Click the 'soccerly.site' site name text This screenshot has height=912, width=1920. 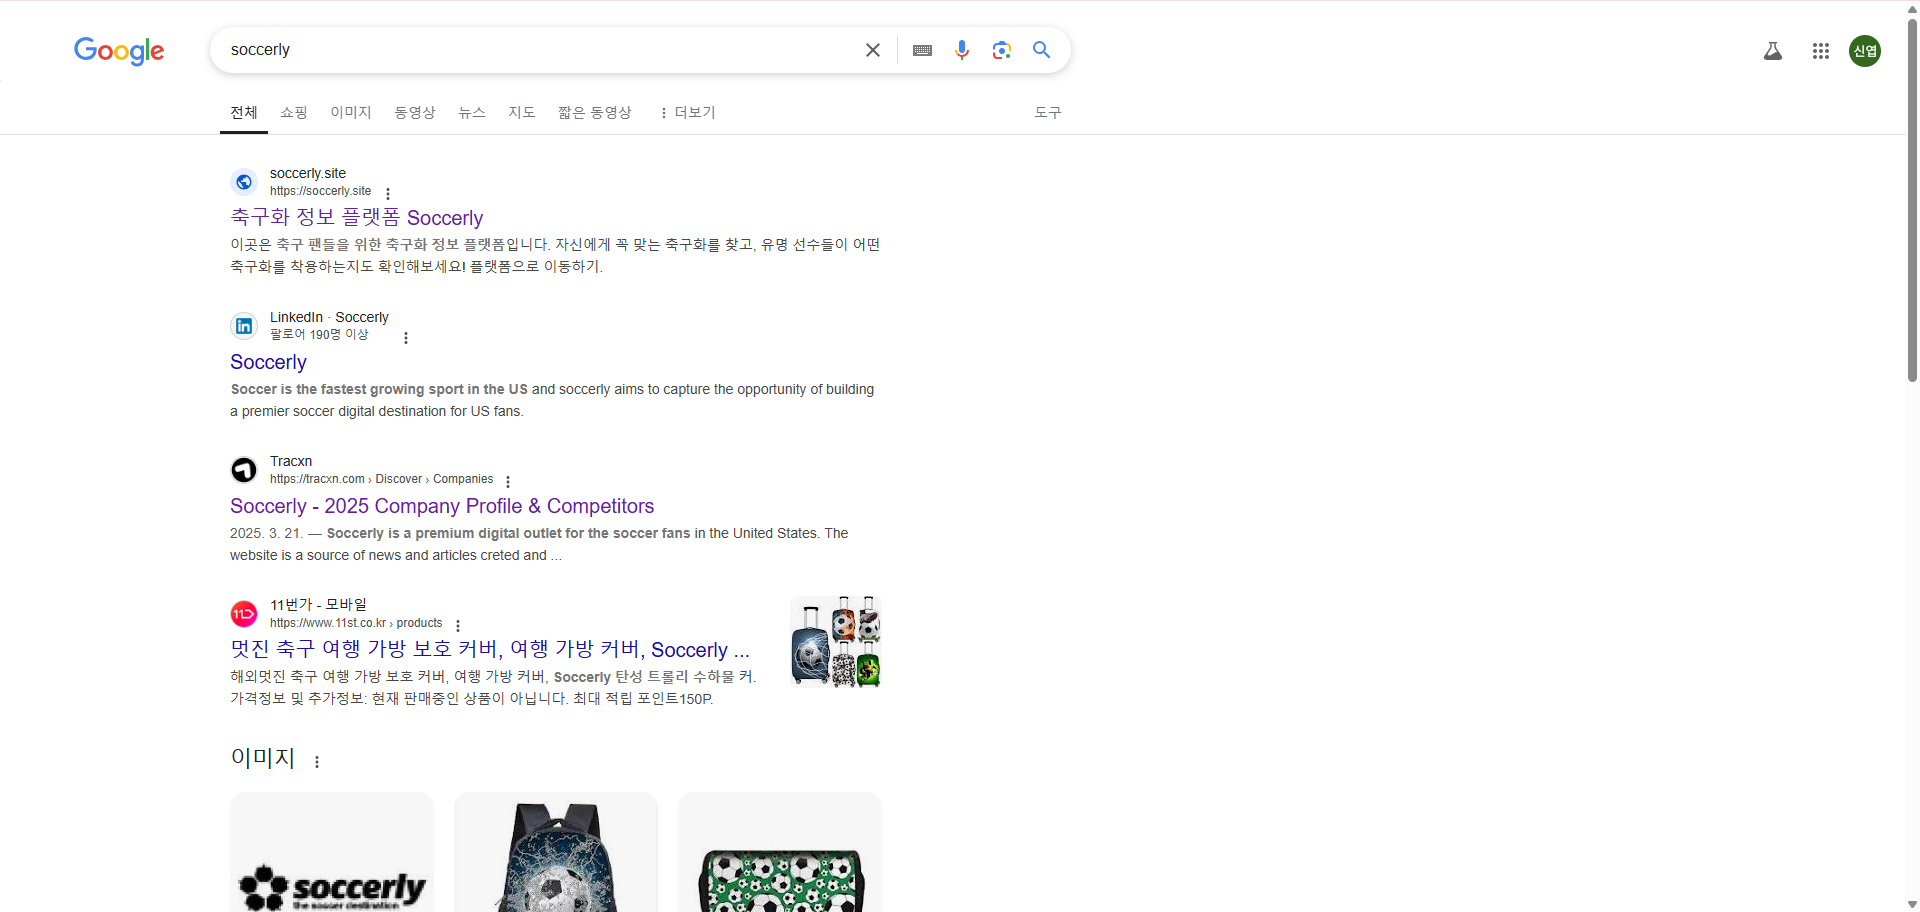[x=308, y=173]
